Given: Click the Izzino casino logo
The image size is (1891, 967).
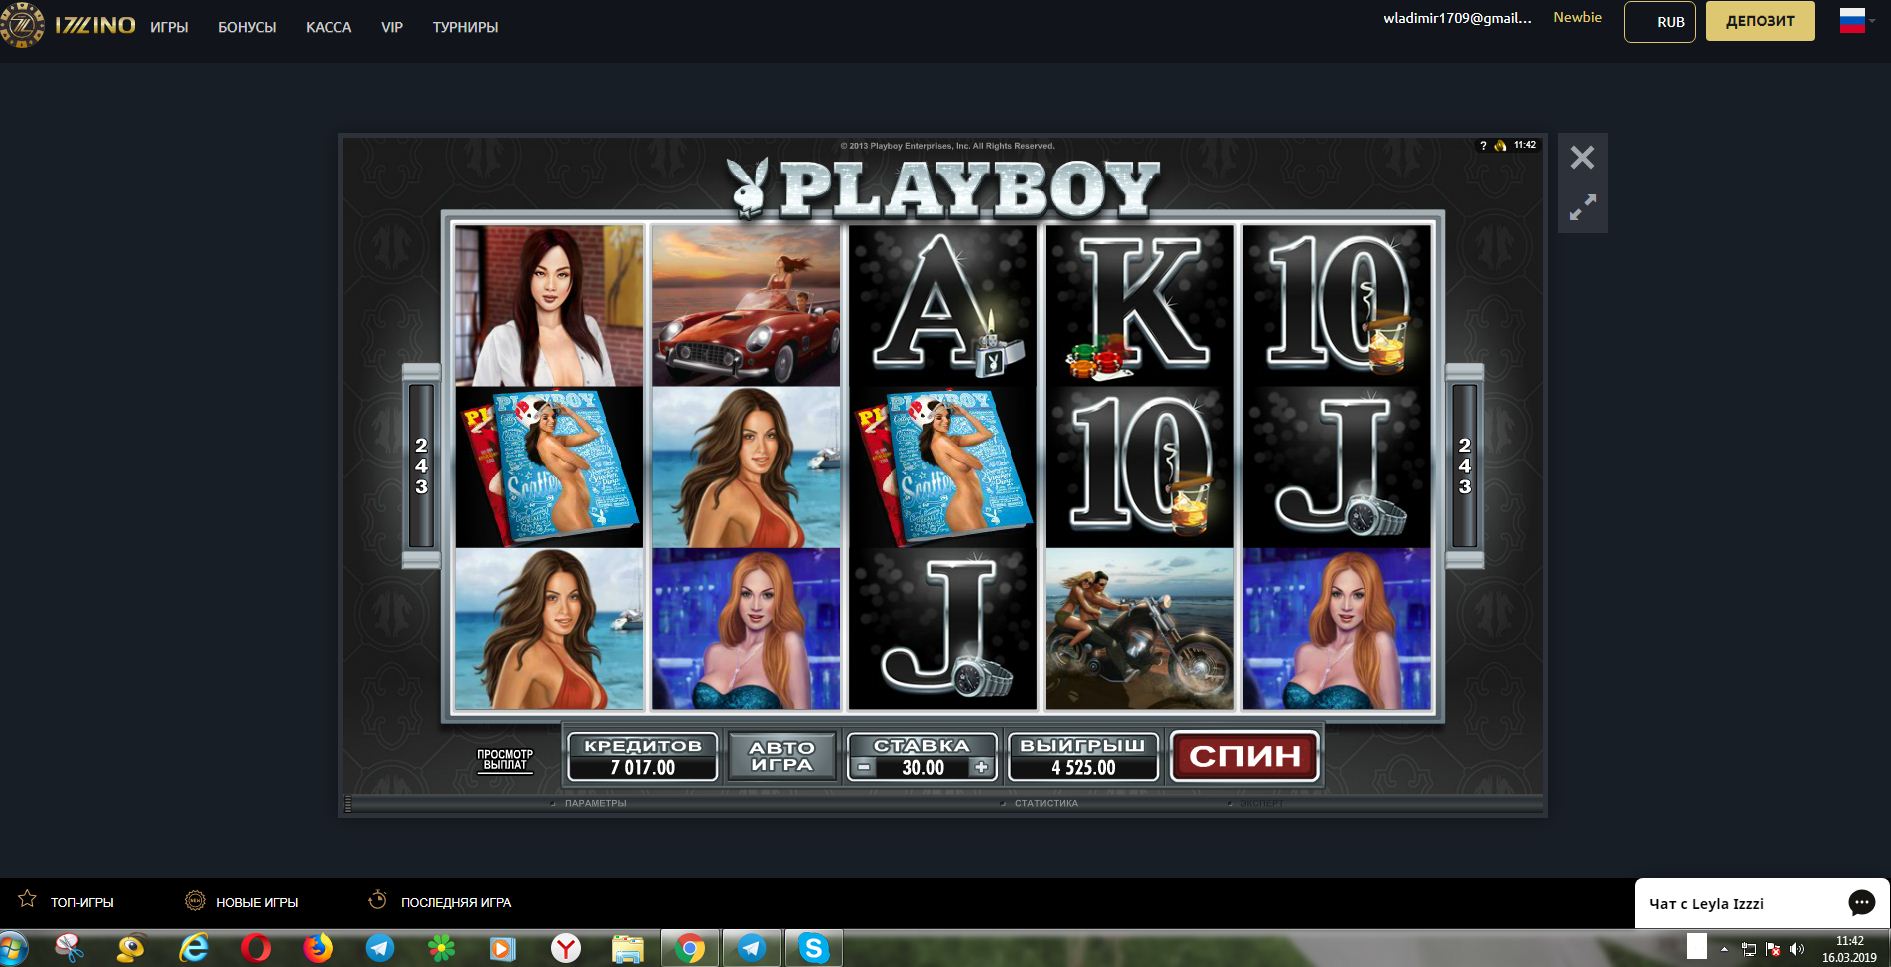Looking at the screenshot, I should click(68, 26).
